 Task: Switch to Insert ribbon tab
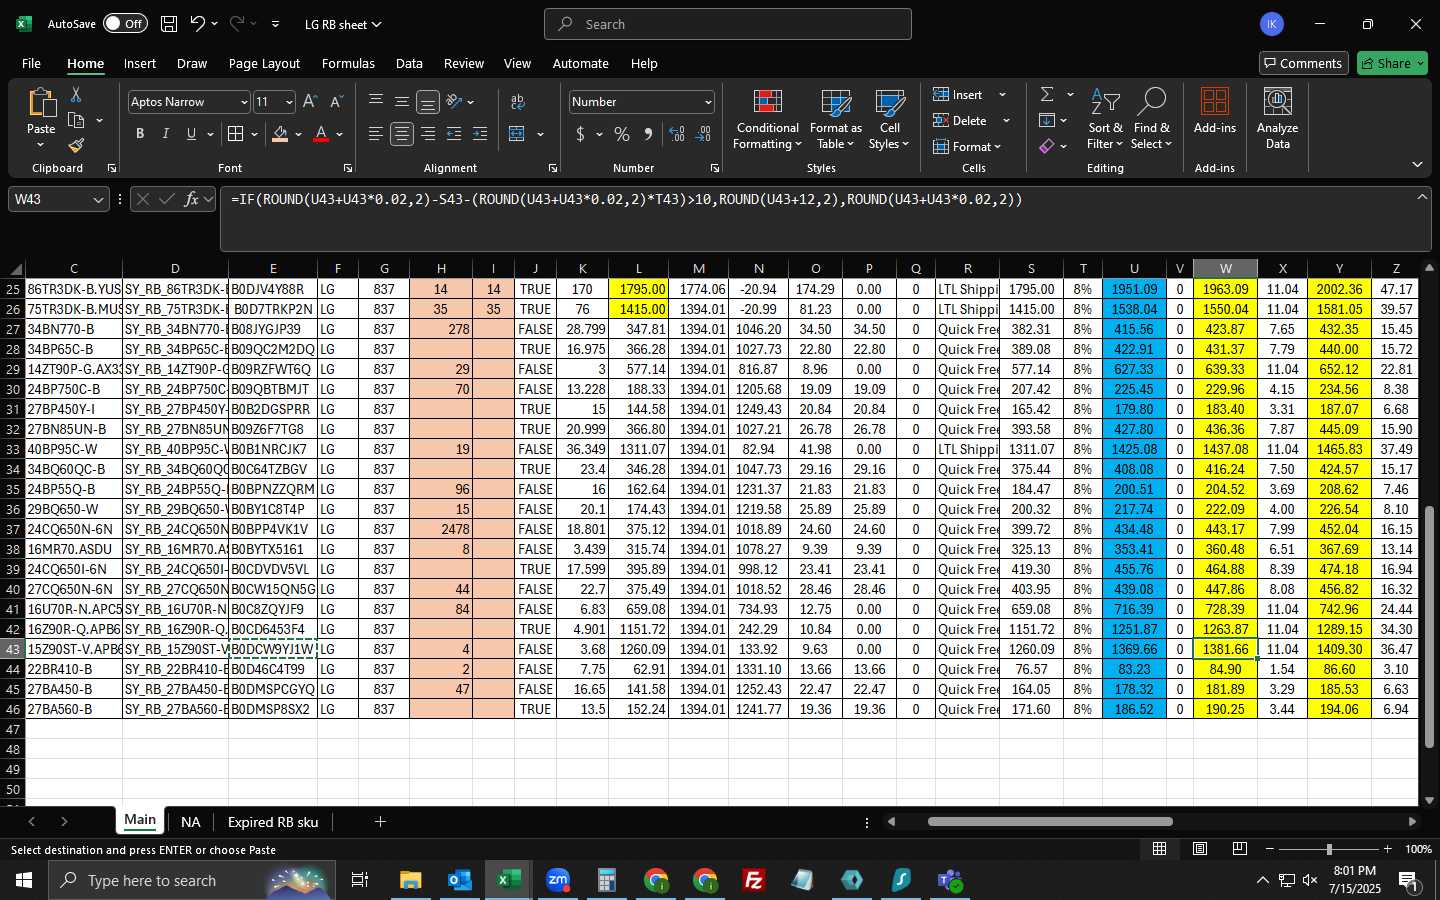point(140,63)
